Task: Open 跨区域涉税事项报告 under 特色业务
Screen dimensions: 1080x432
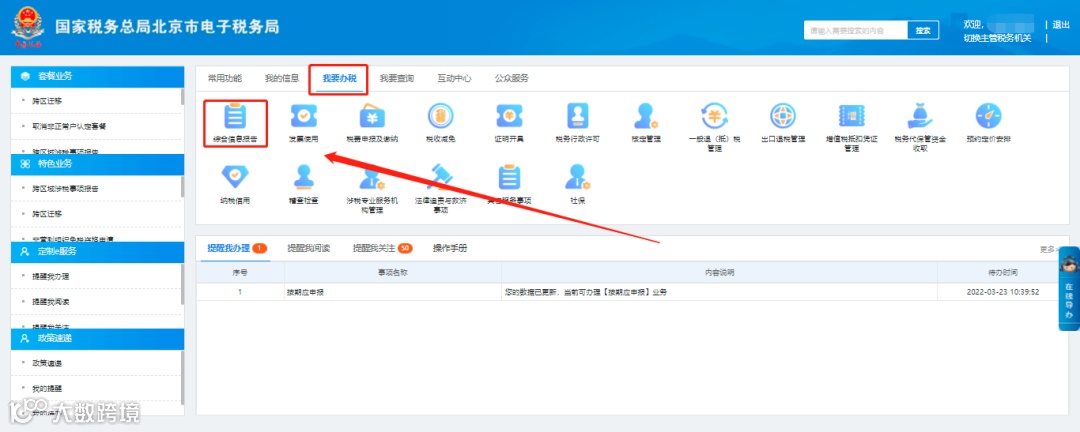Action: click(x=65, y=188)
